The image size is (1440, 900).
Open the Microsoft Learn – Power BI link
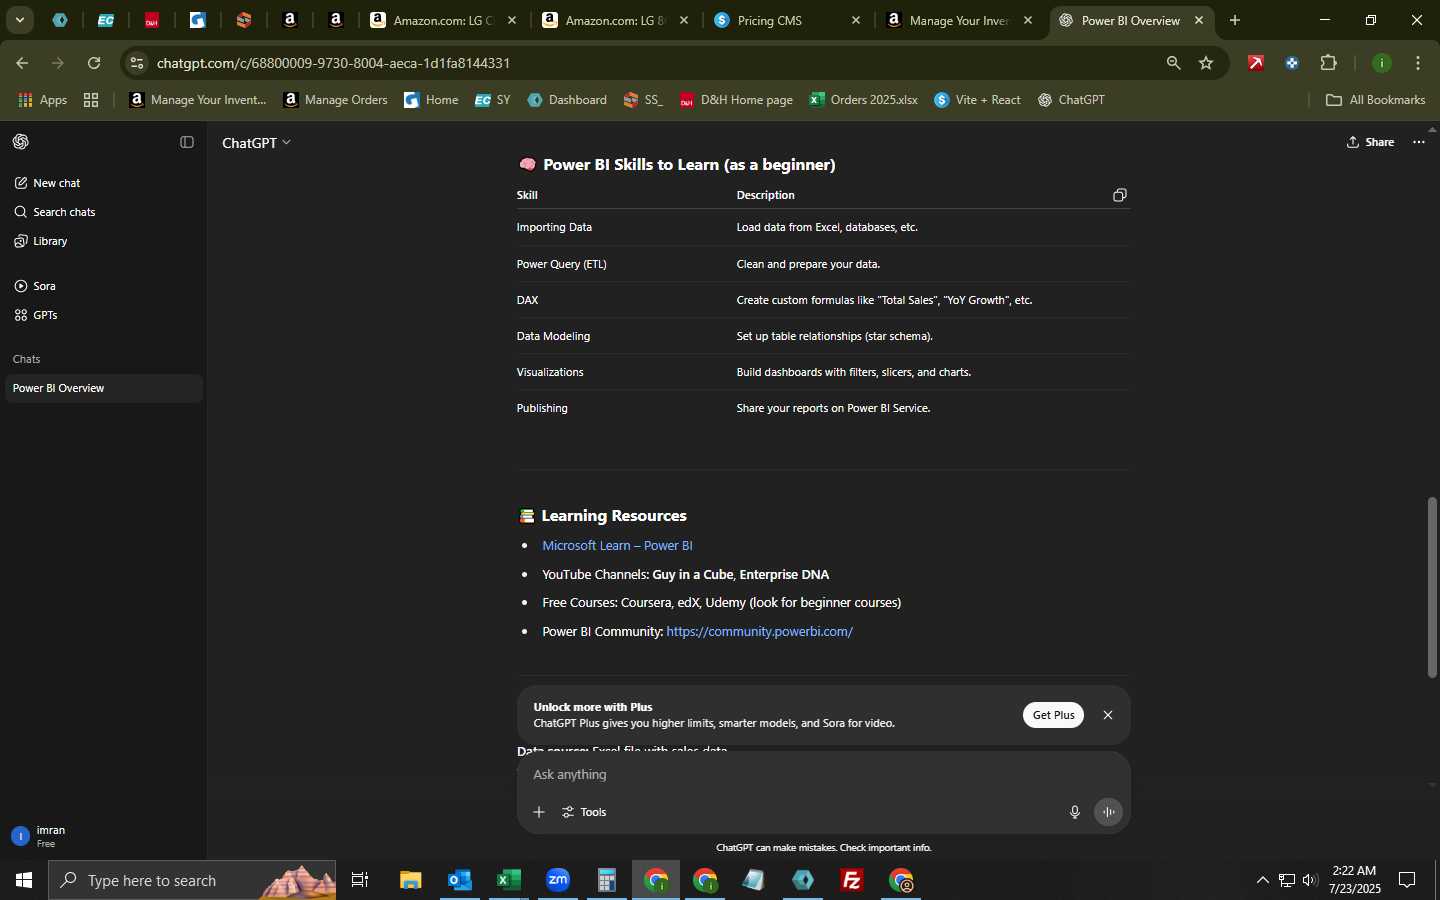(617, 546)
